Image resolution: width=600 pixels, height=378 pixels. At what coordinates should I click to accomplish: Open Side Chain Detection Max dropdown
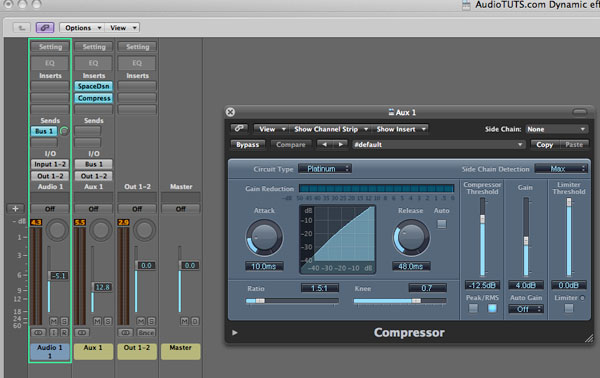[x=561, y=169]
